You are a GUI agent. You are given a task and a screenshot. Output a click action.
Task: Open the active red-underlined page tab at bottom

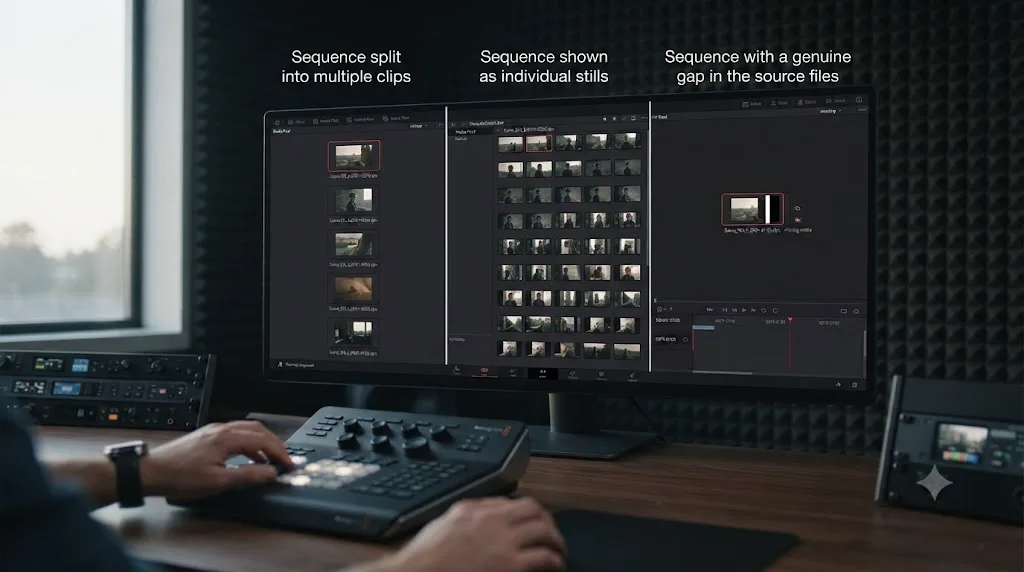(x=484, y=372)
